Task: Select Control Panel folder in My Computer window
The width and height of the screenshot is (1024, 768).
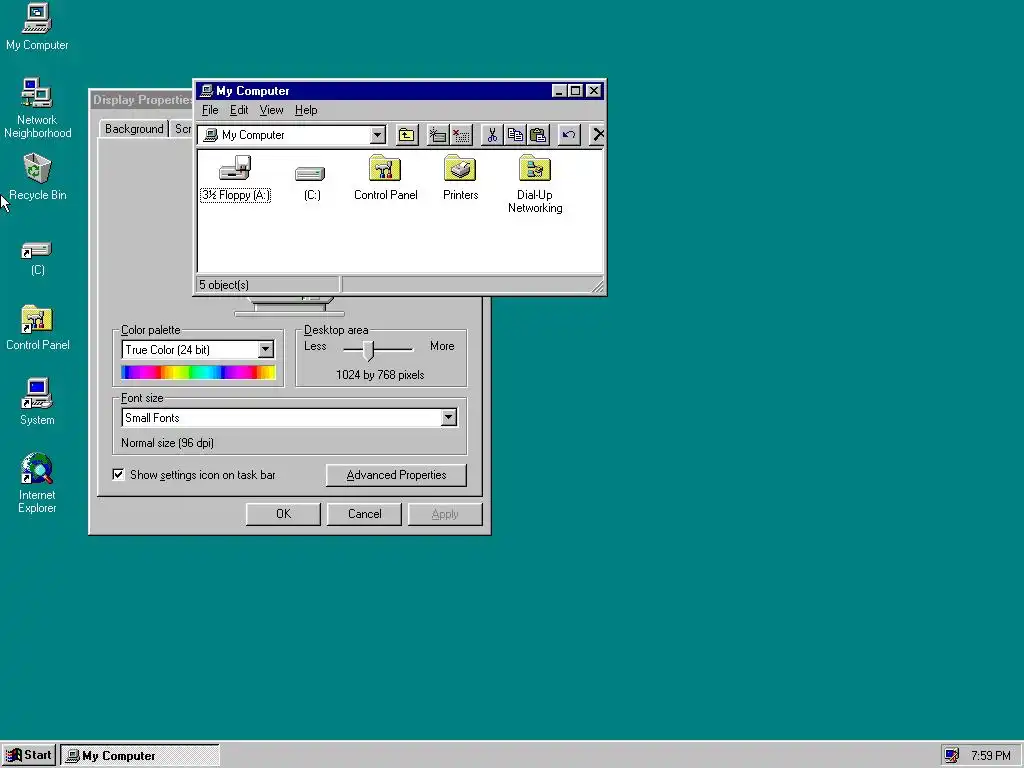Action: point(385,178)
